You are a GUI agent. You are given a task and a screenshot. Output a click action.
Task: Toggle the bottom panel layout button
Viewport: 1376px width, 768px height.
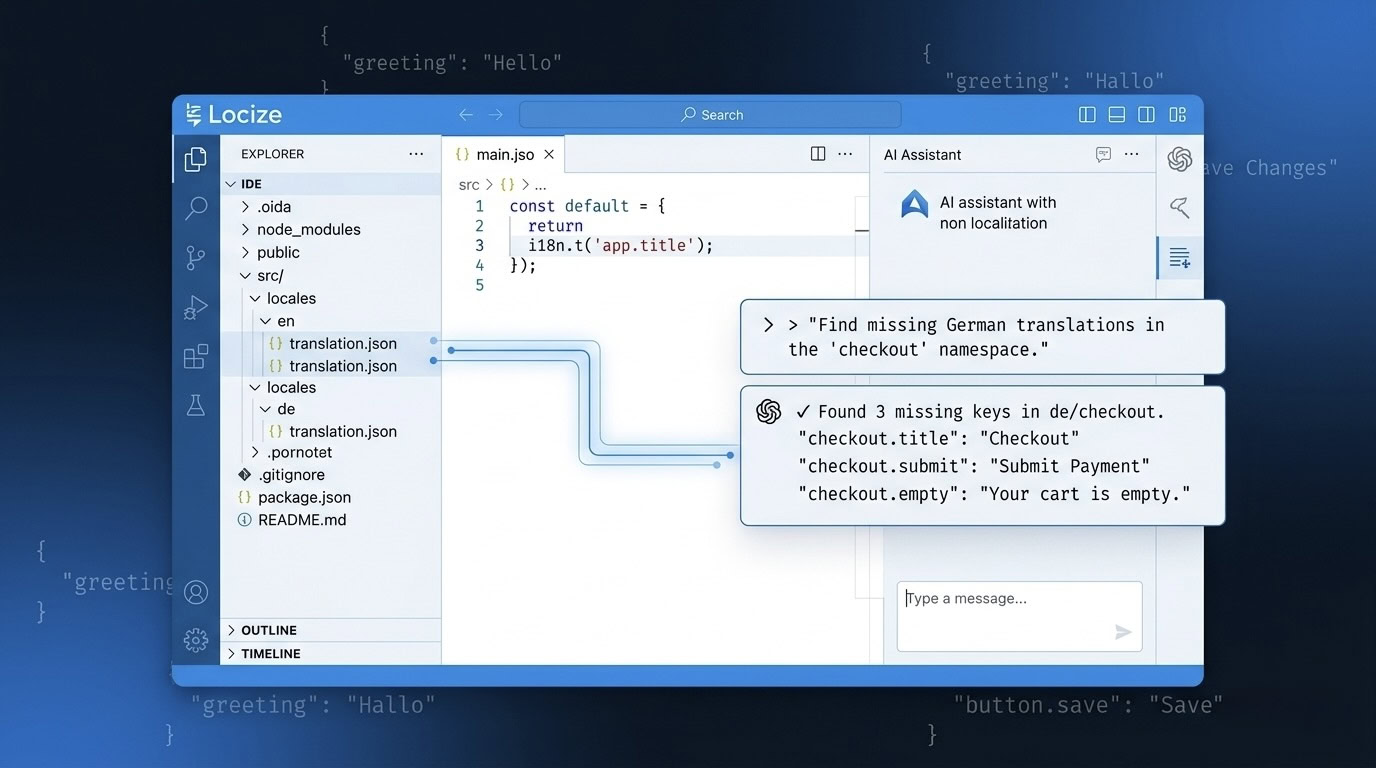(x=1117, y=115)
